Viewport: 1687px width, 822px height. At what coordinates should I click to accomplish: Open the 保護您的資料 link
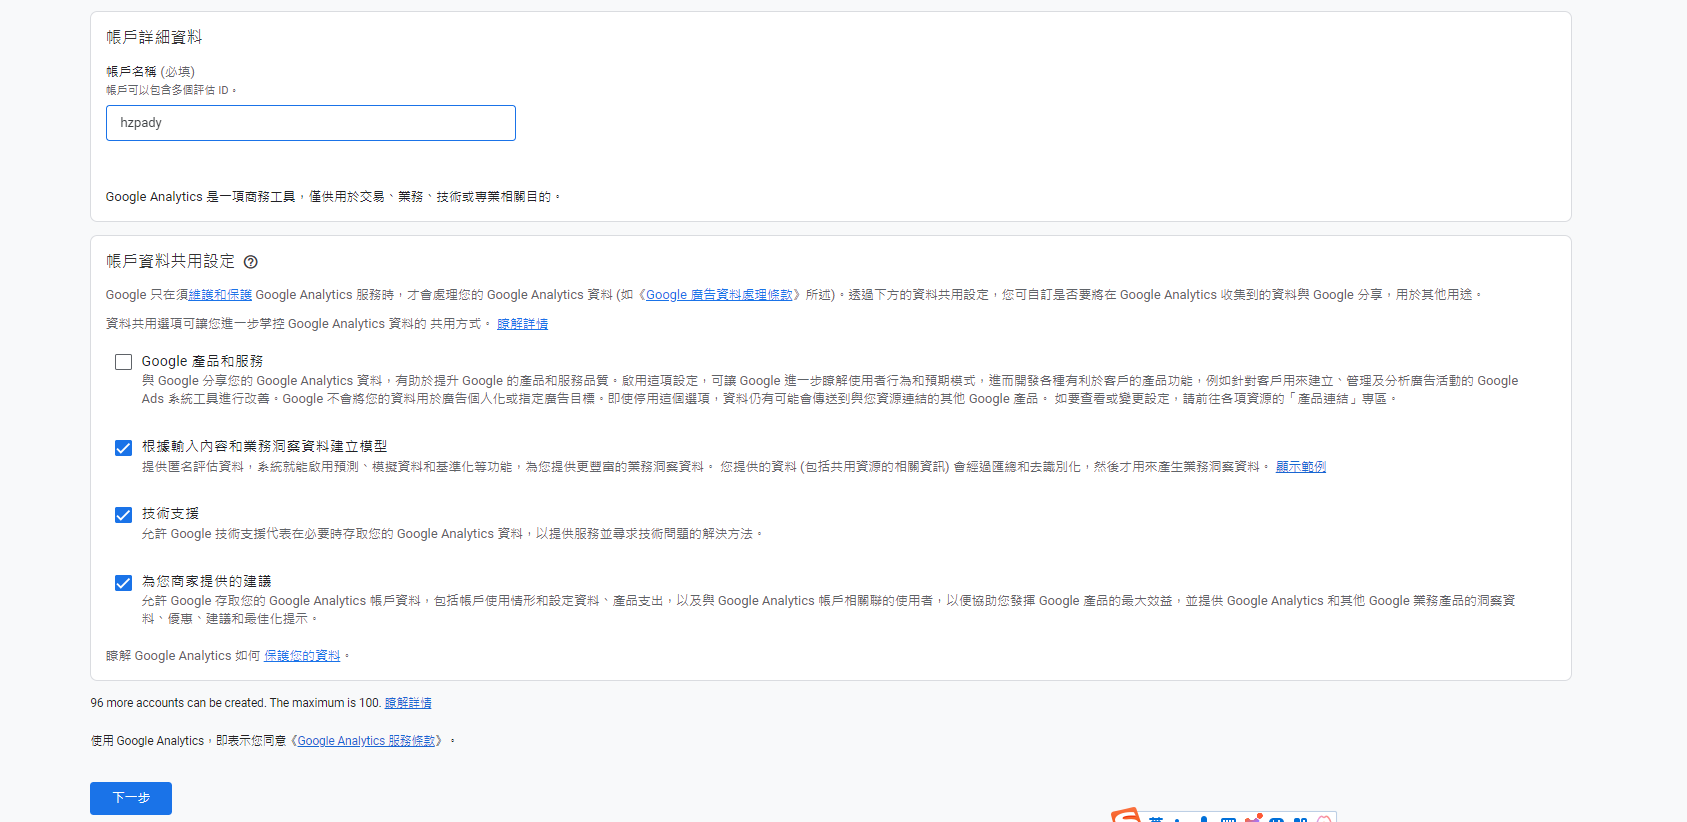[302, 656]
